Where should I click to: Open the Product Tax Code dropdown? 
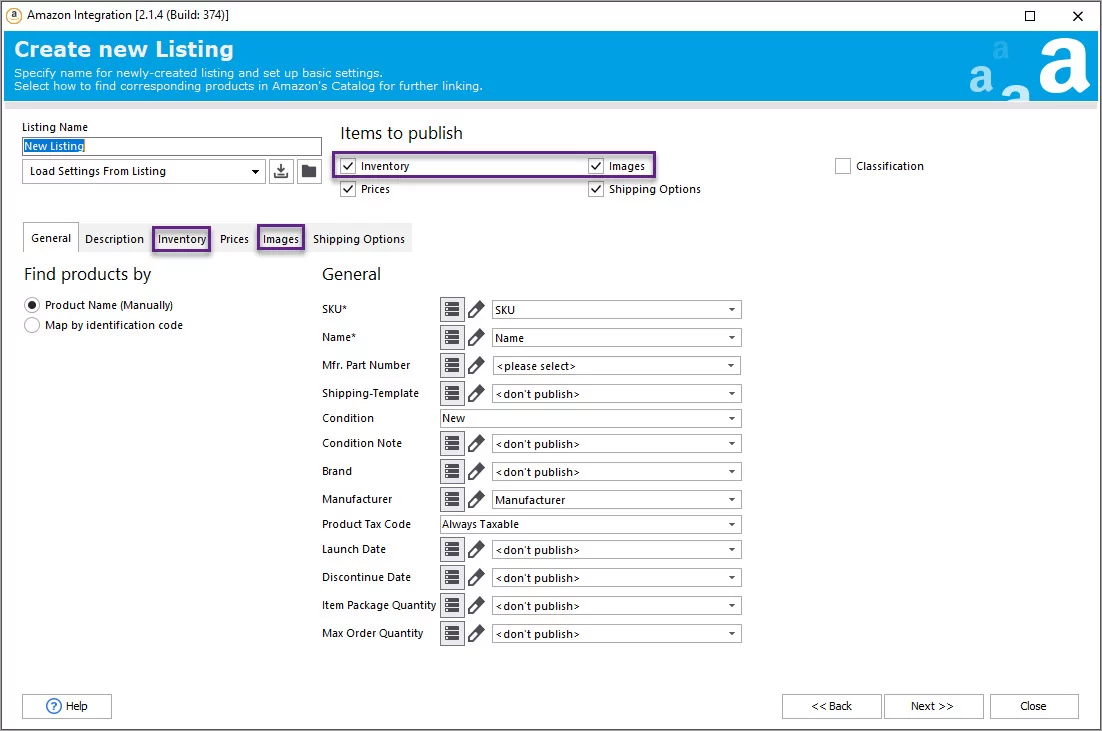(x=733, y=524)
